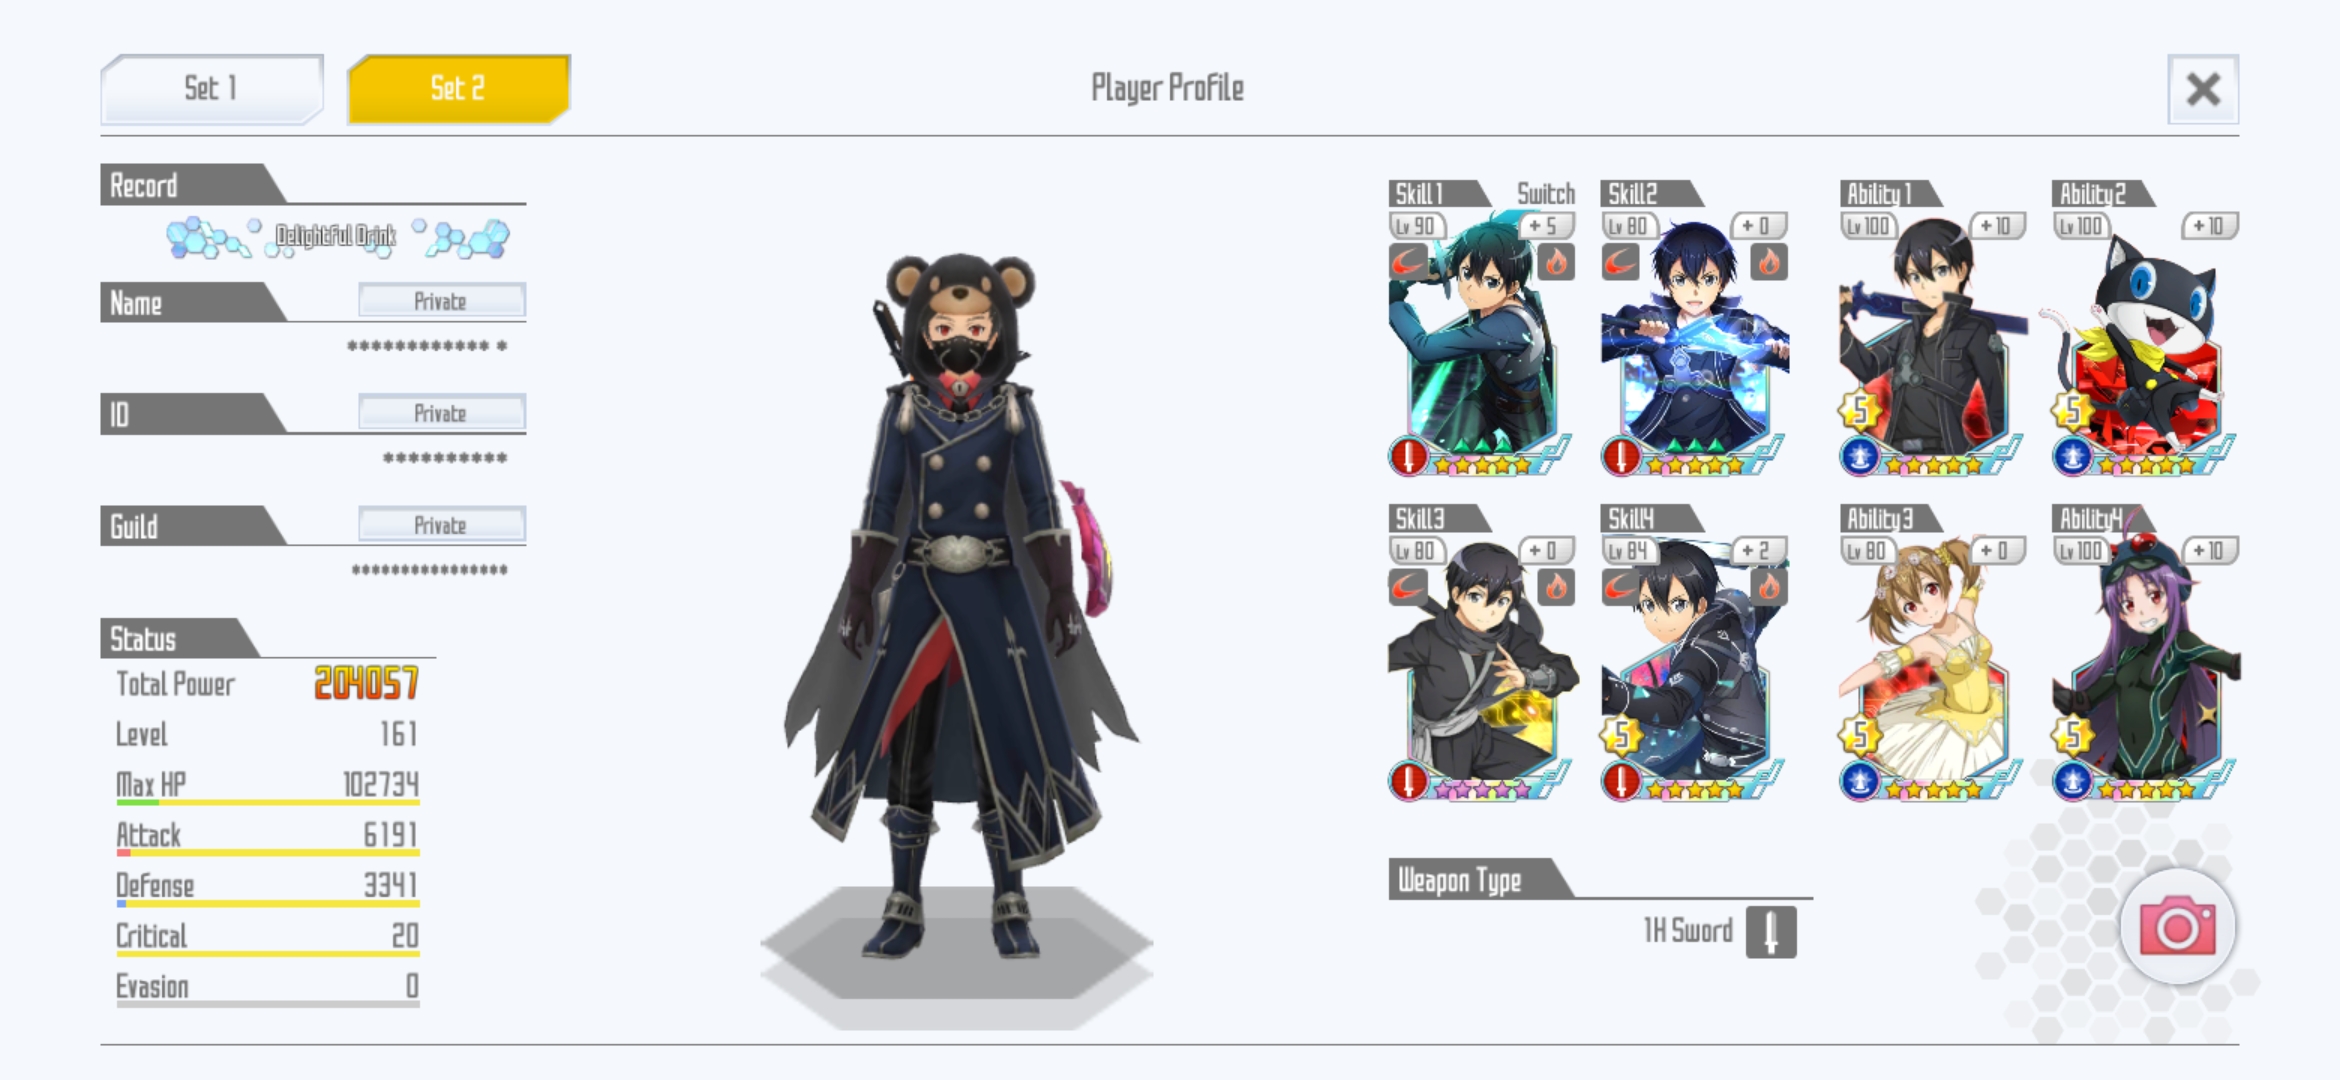
Task: Click the 1H Sword weapon type icon
Action: [x=1771, y=932]
